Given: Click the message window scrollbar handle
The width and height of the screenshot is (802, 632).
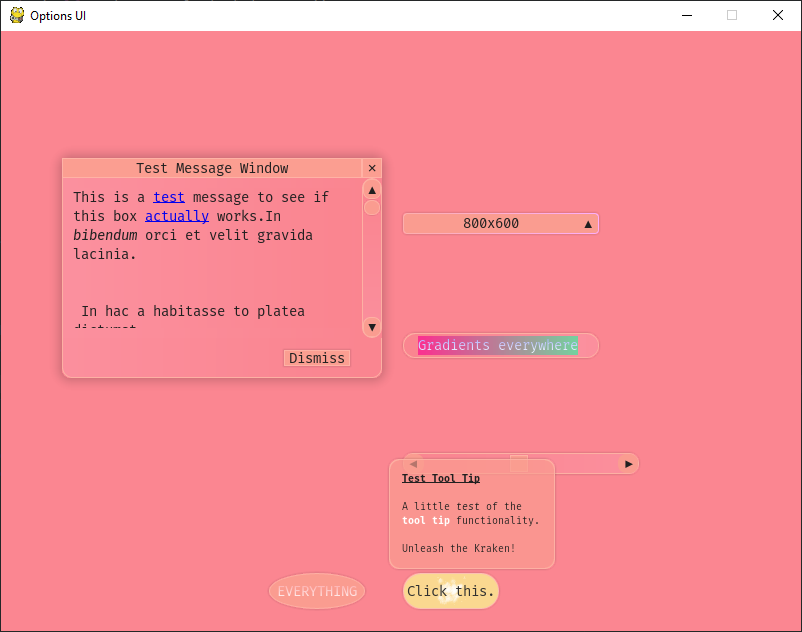Looking at the screenshot, I should point(372,208).
